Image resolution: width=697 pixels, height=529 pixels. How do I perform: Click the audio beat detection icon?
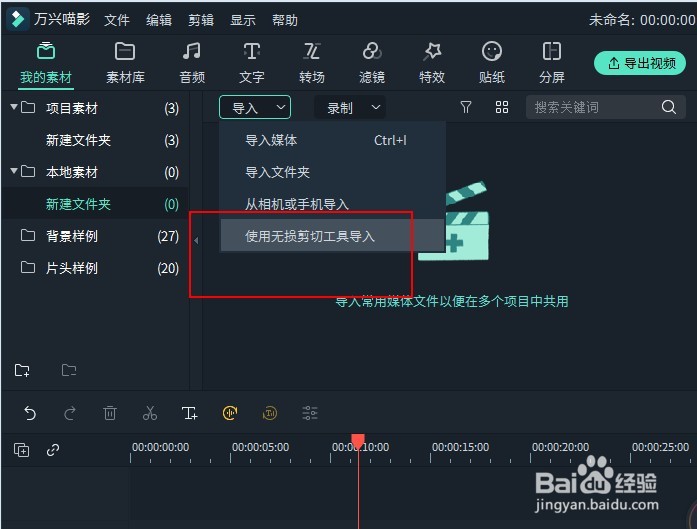pos(230,413)
